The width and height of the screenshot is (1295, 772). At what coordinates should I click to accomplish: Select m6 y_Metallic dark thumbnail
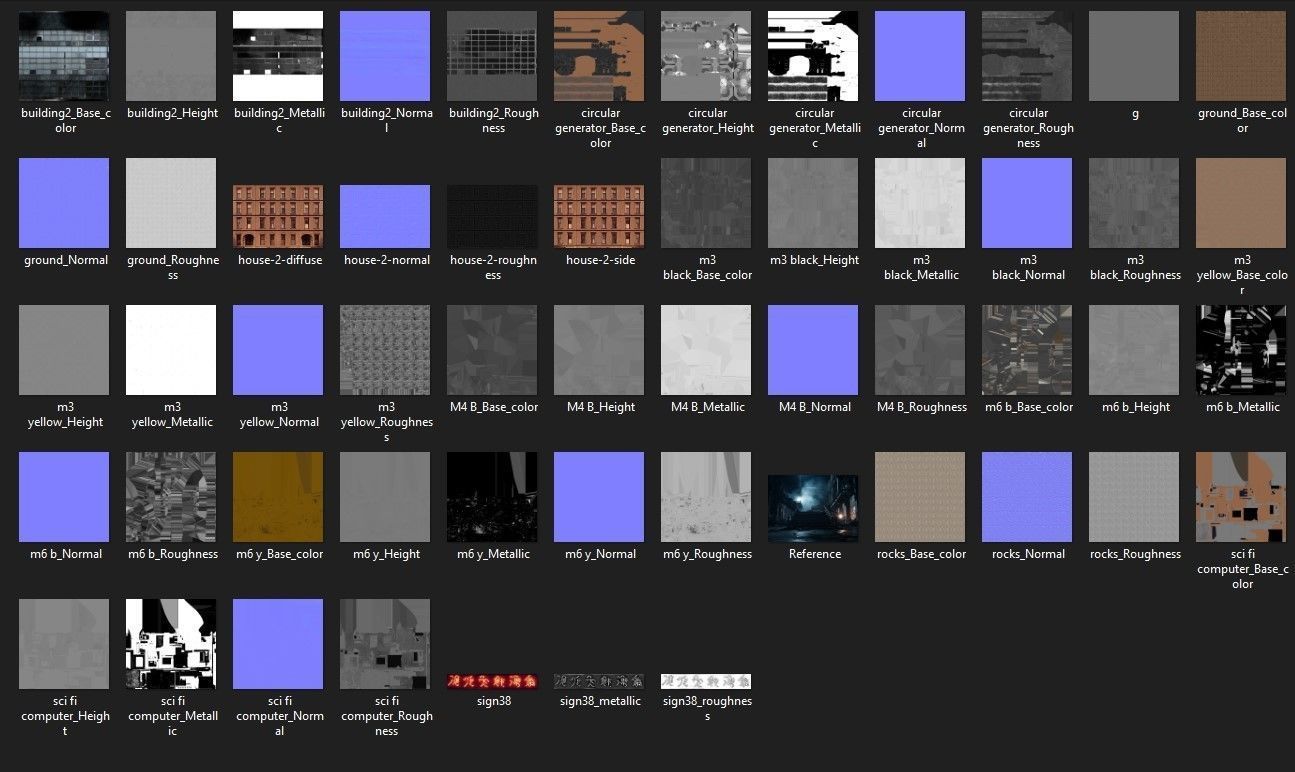pos(492,497)
